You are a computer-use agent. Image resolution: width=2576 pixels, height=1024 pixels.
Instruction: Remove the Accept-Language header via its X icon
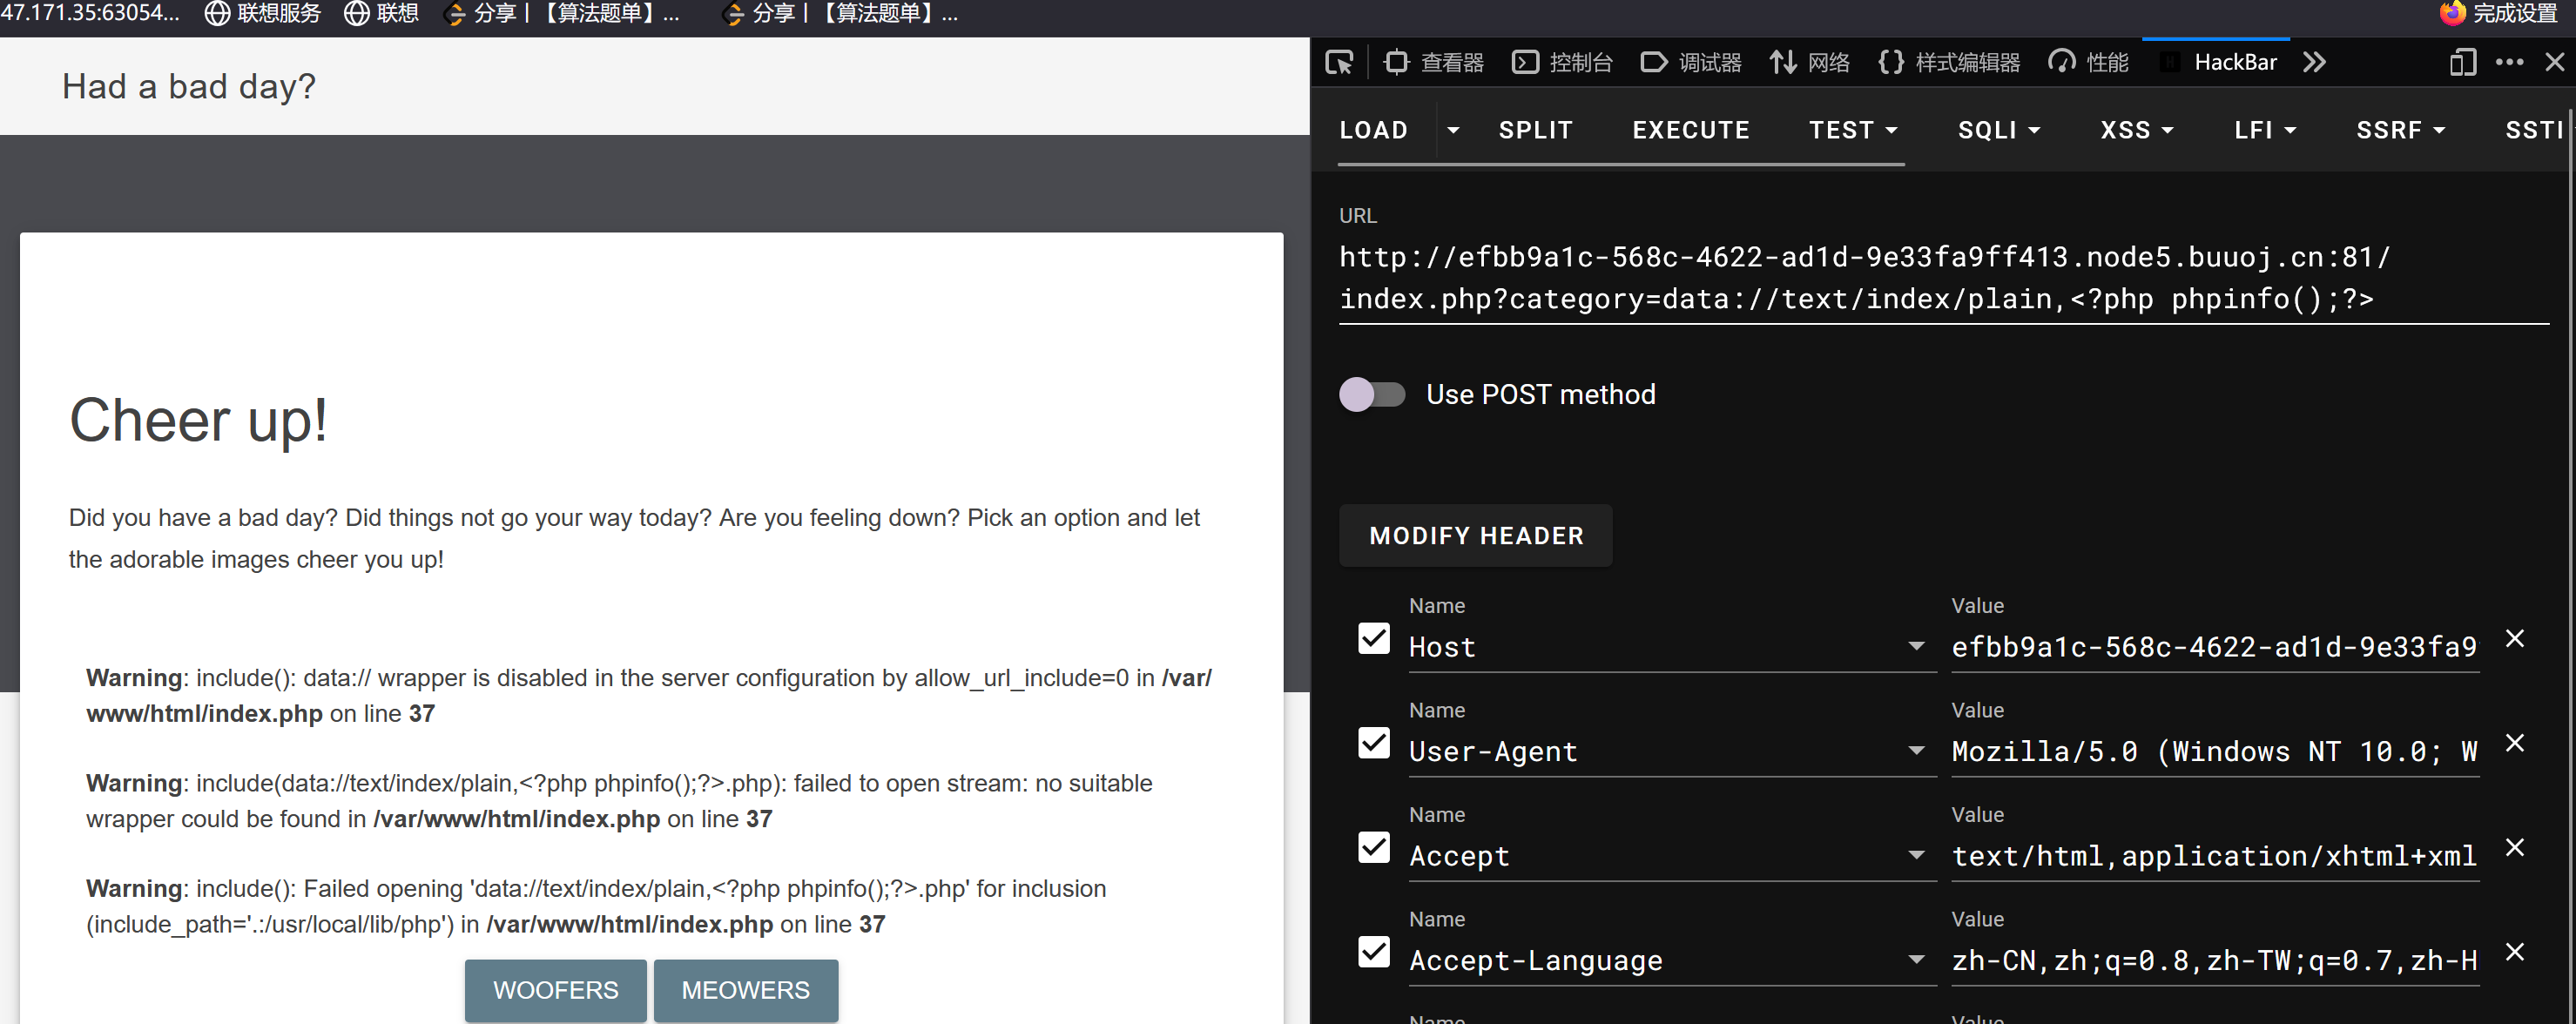pyautogui.click(x=2516, y=951)
